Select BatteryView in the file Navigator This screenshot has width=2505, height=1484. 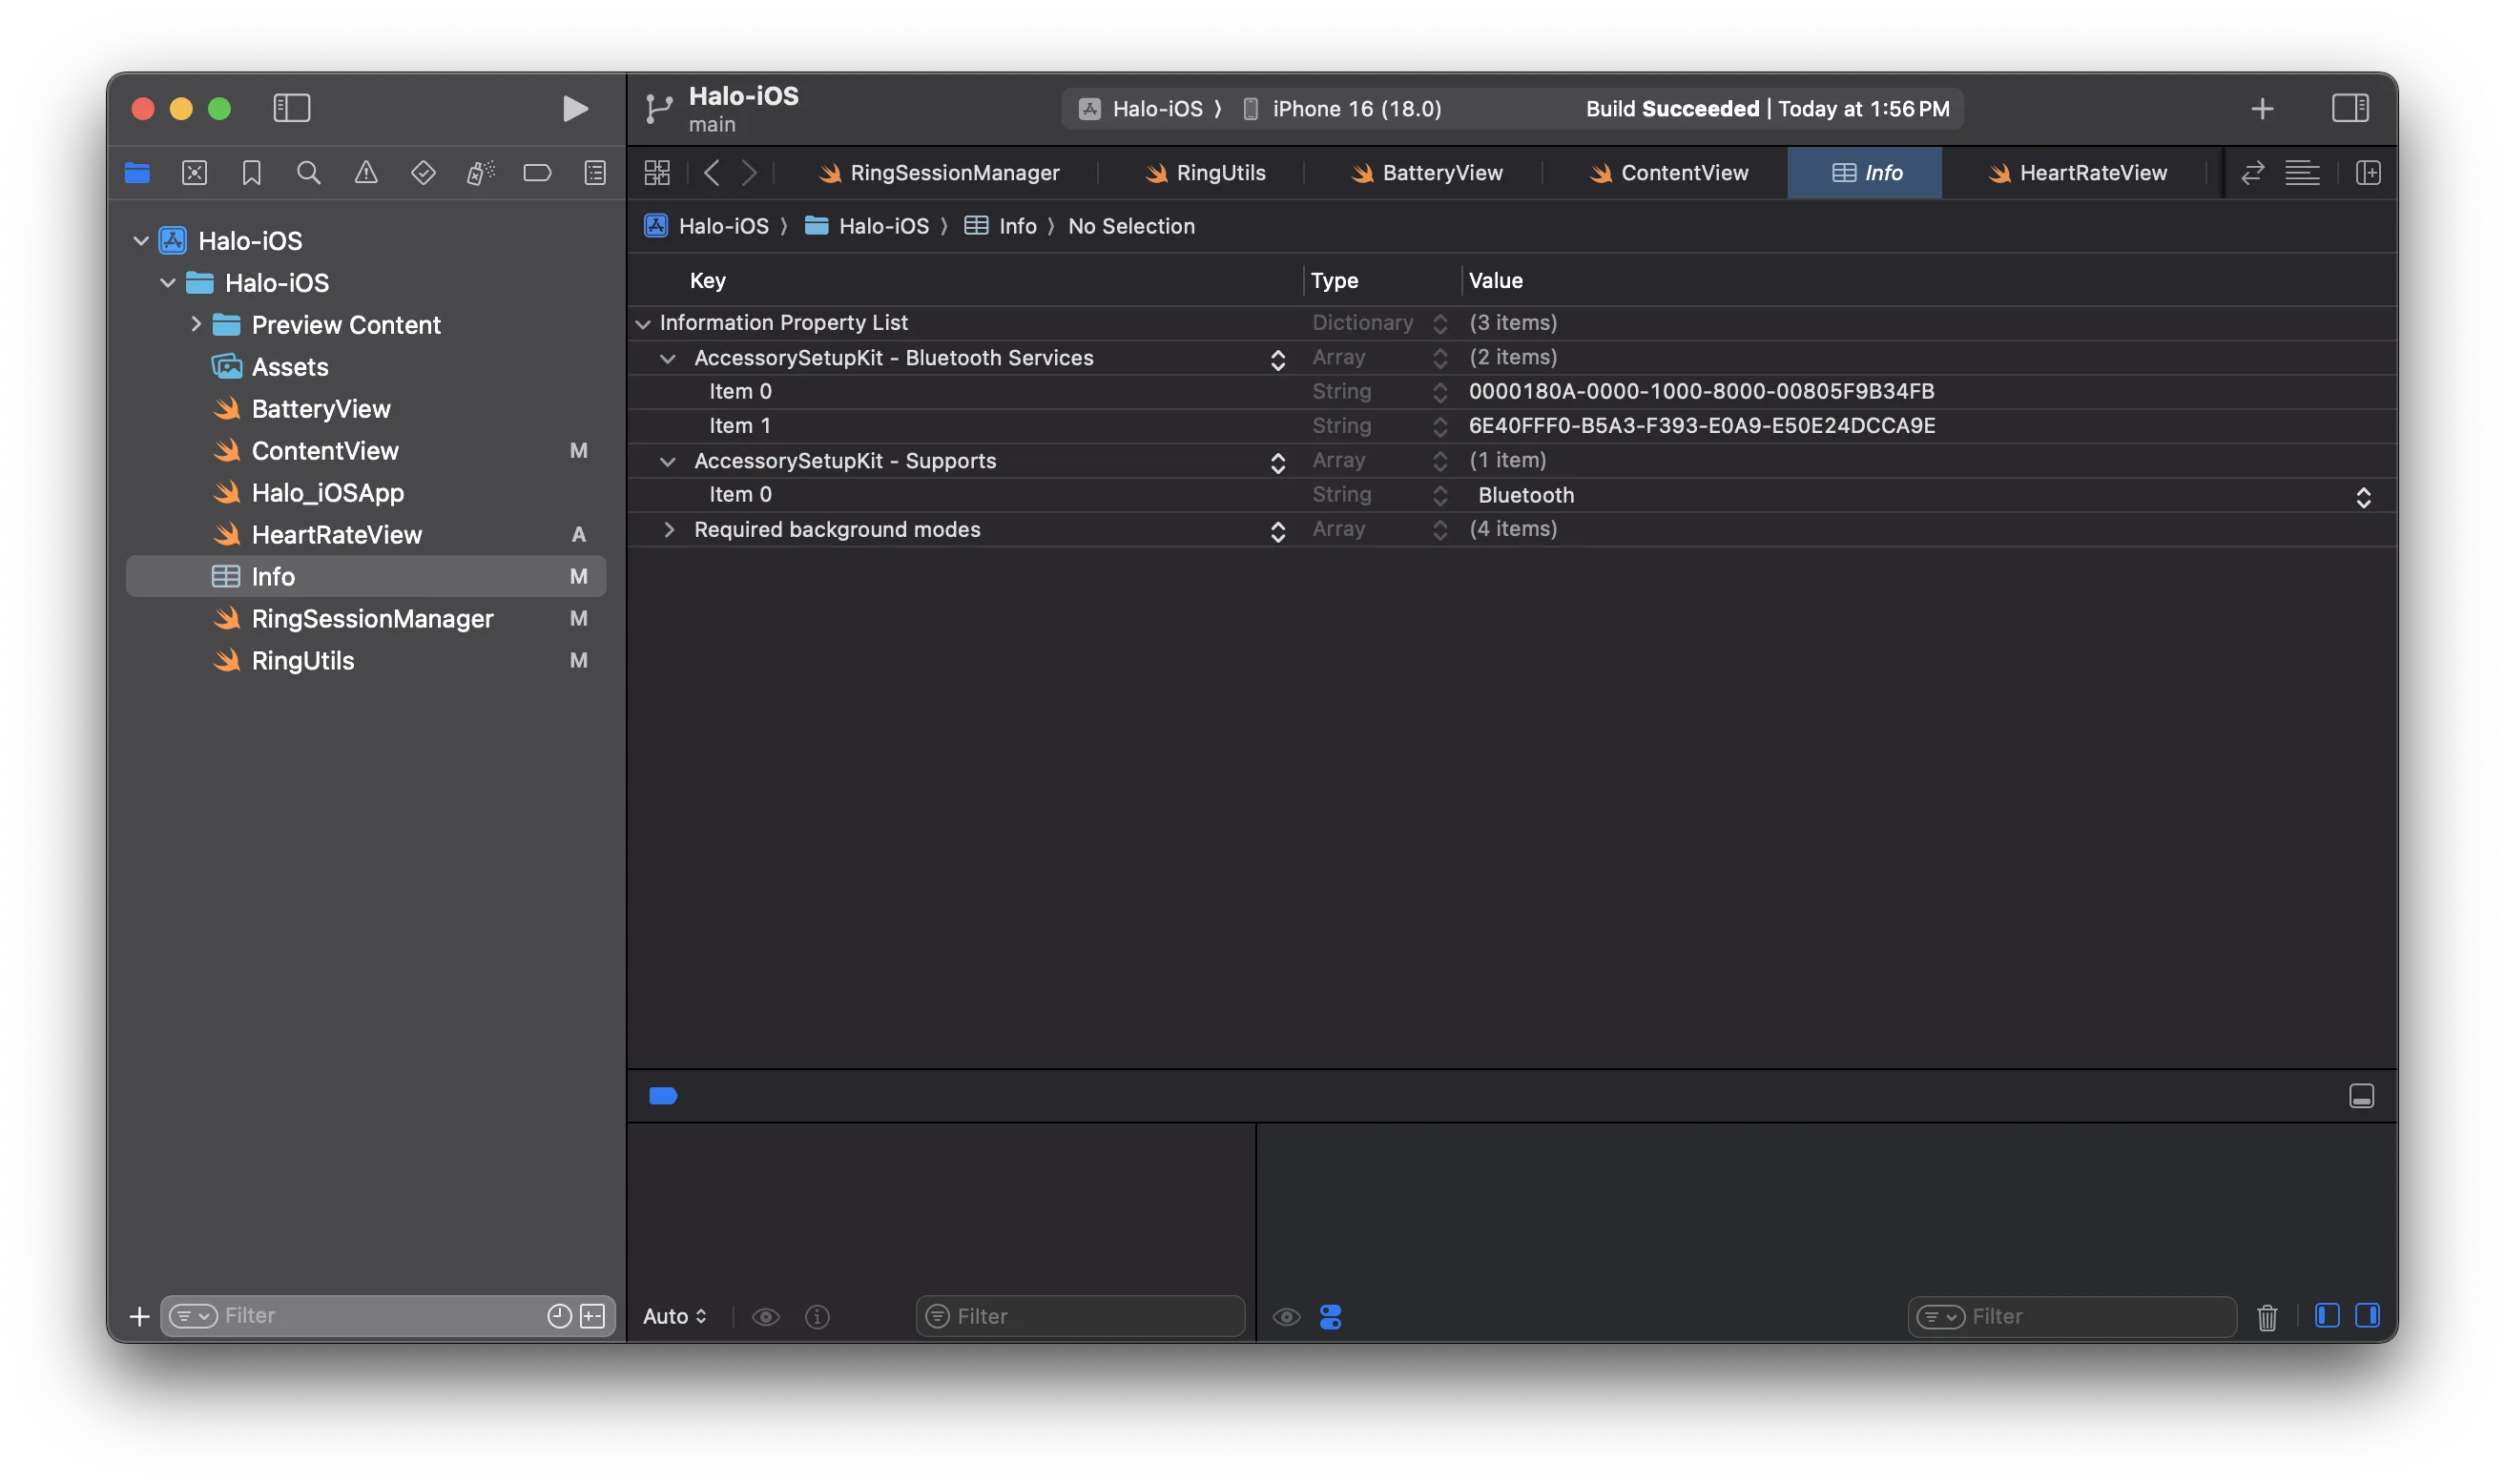tap(320, 408)
